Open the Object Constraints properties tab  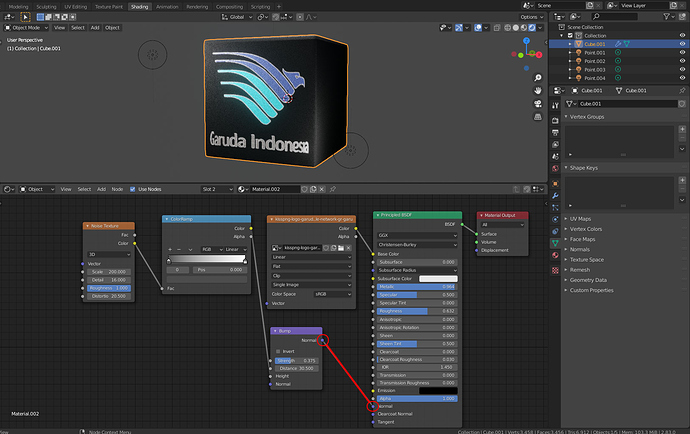pos(555,231)
